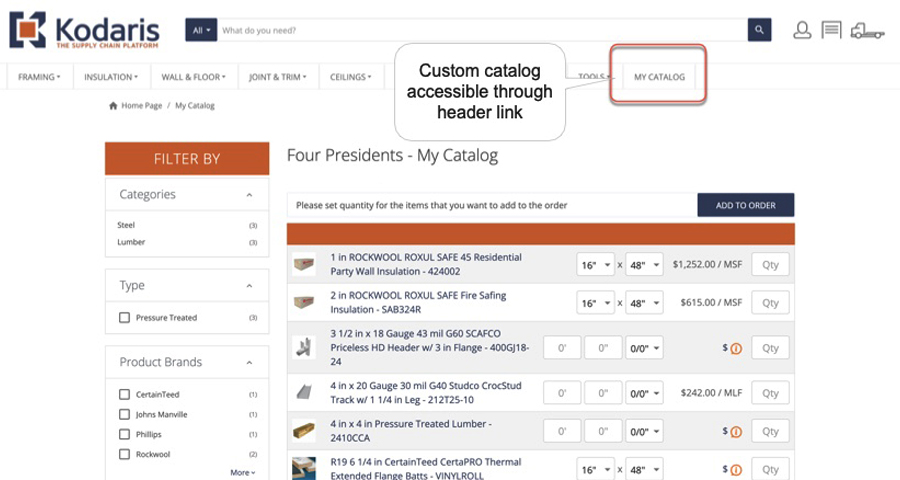Open ROCKWOOL ROXUL SAFE 45 product link
Image resolution: width=900 pixels, height=480 pixels.
(x=426, y=264)
